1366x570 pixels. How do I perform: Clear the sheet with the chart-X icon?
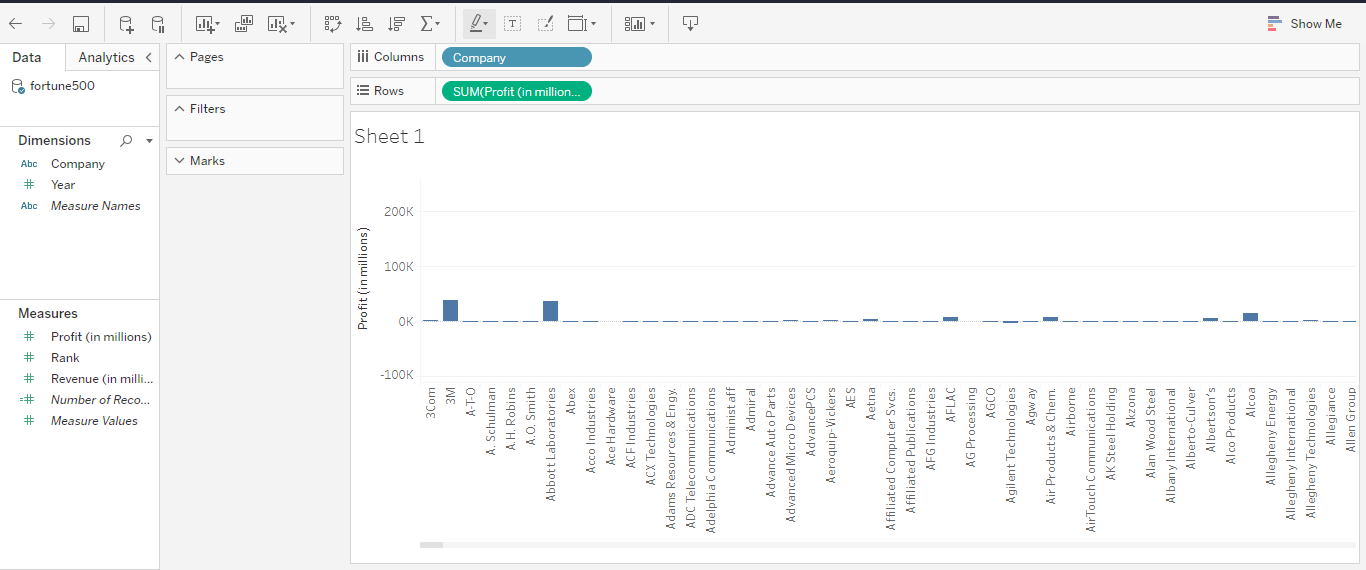pos(277,24)
